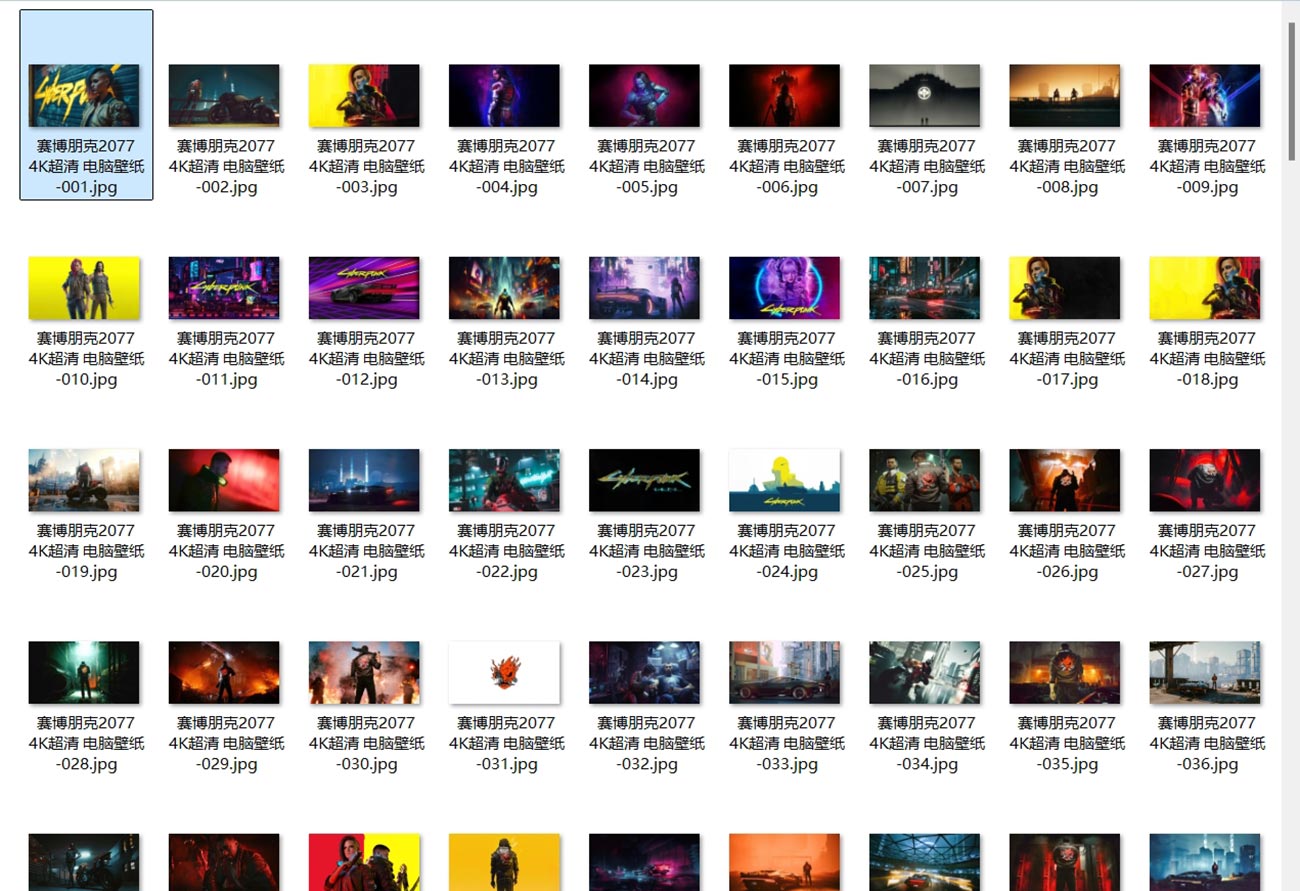Select bridge scene thumbnail 036.jpg
The width and height of the screenshot is (1300, 891).
click(x=1204, y=672)
